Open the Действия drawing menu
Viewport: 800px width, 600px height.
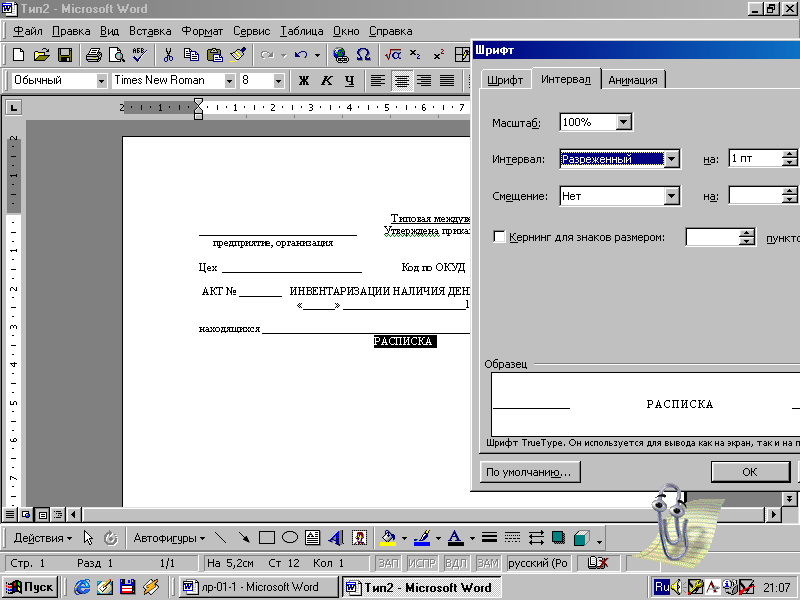click(x=42, y=538)
